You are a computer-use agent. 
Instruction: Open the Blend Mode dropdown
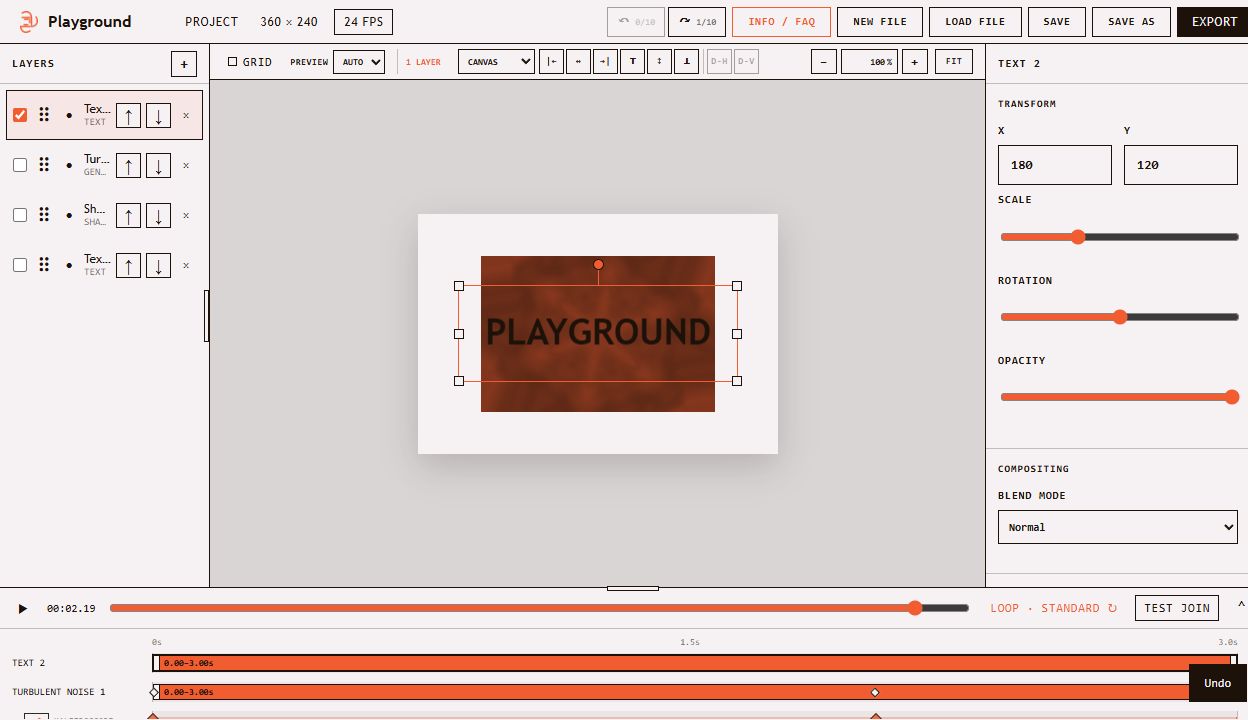pos(1118,527)
